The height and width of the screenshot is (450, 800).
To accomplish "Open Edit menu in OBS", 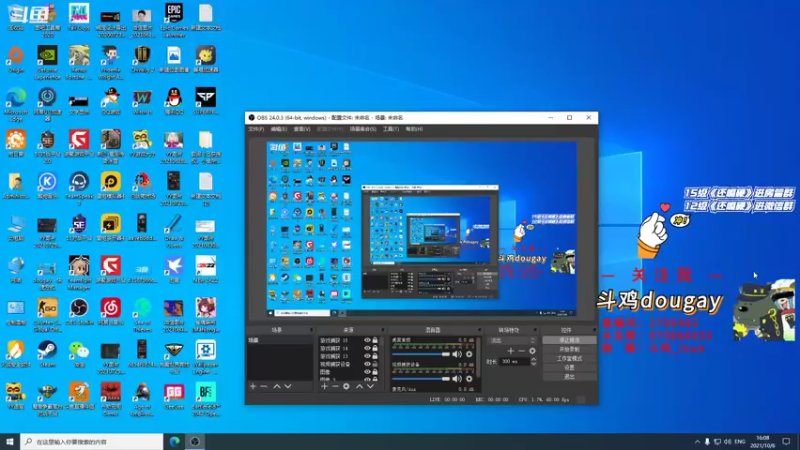I will point(279,129).
